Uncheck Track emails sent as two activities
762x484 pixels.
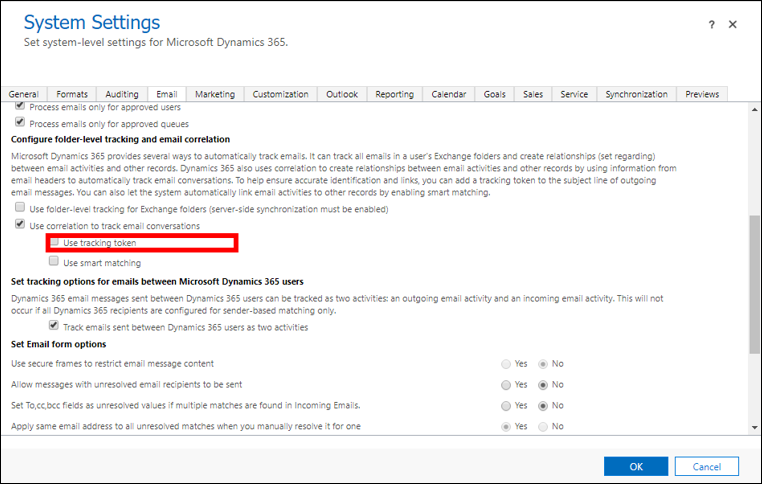coord(54,326)
